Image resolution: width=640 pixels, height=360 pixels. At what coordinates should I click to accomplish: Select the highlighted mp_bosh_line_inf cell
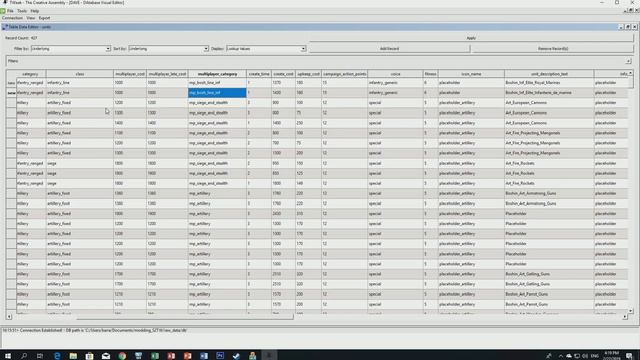[x=217, y=93]
